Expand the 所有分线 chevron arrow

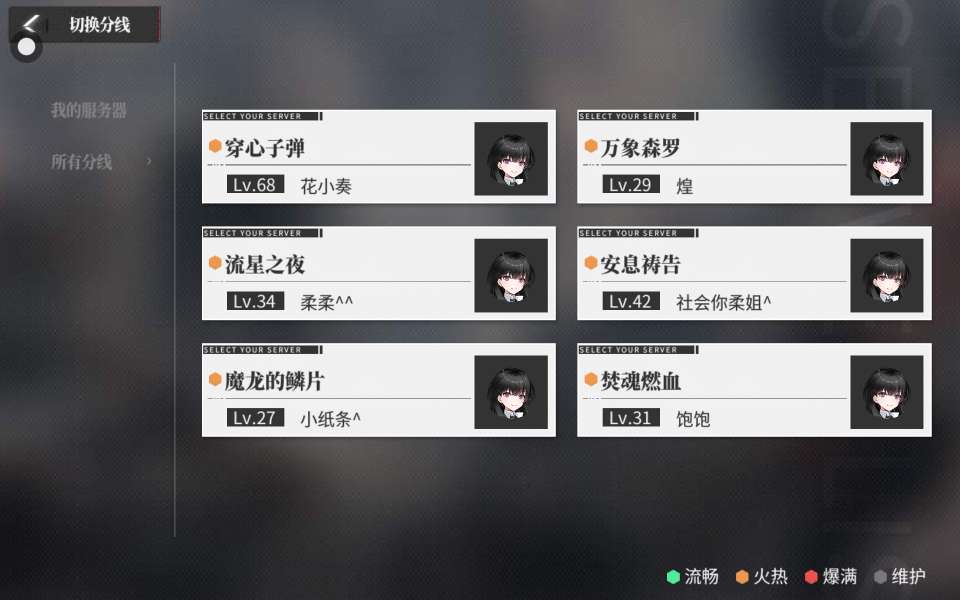pos(149,162)
